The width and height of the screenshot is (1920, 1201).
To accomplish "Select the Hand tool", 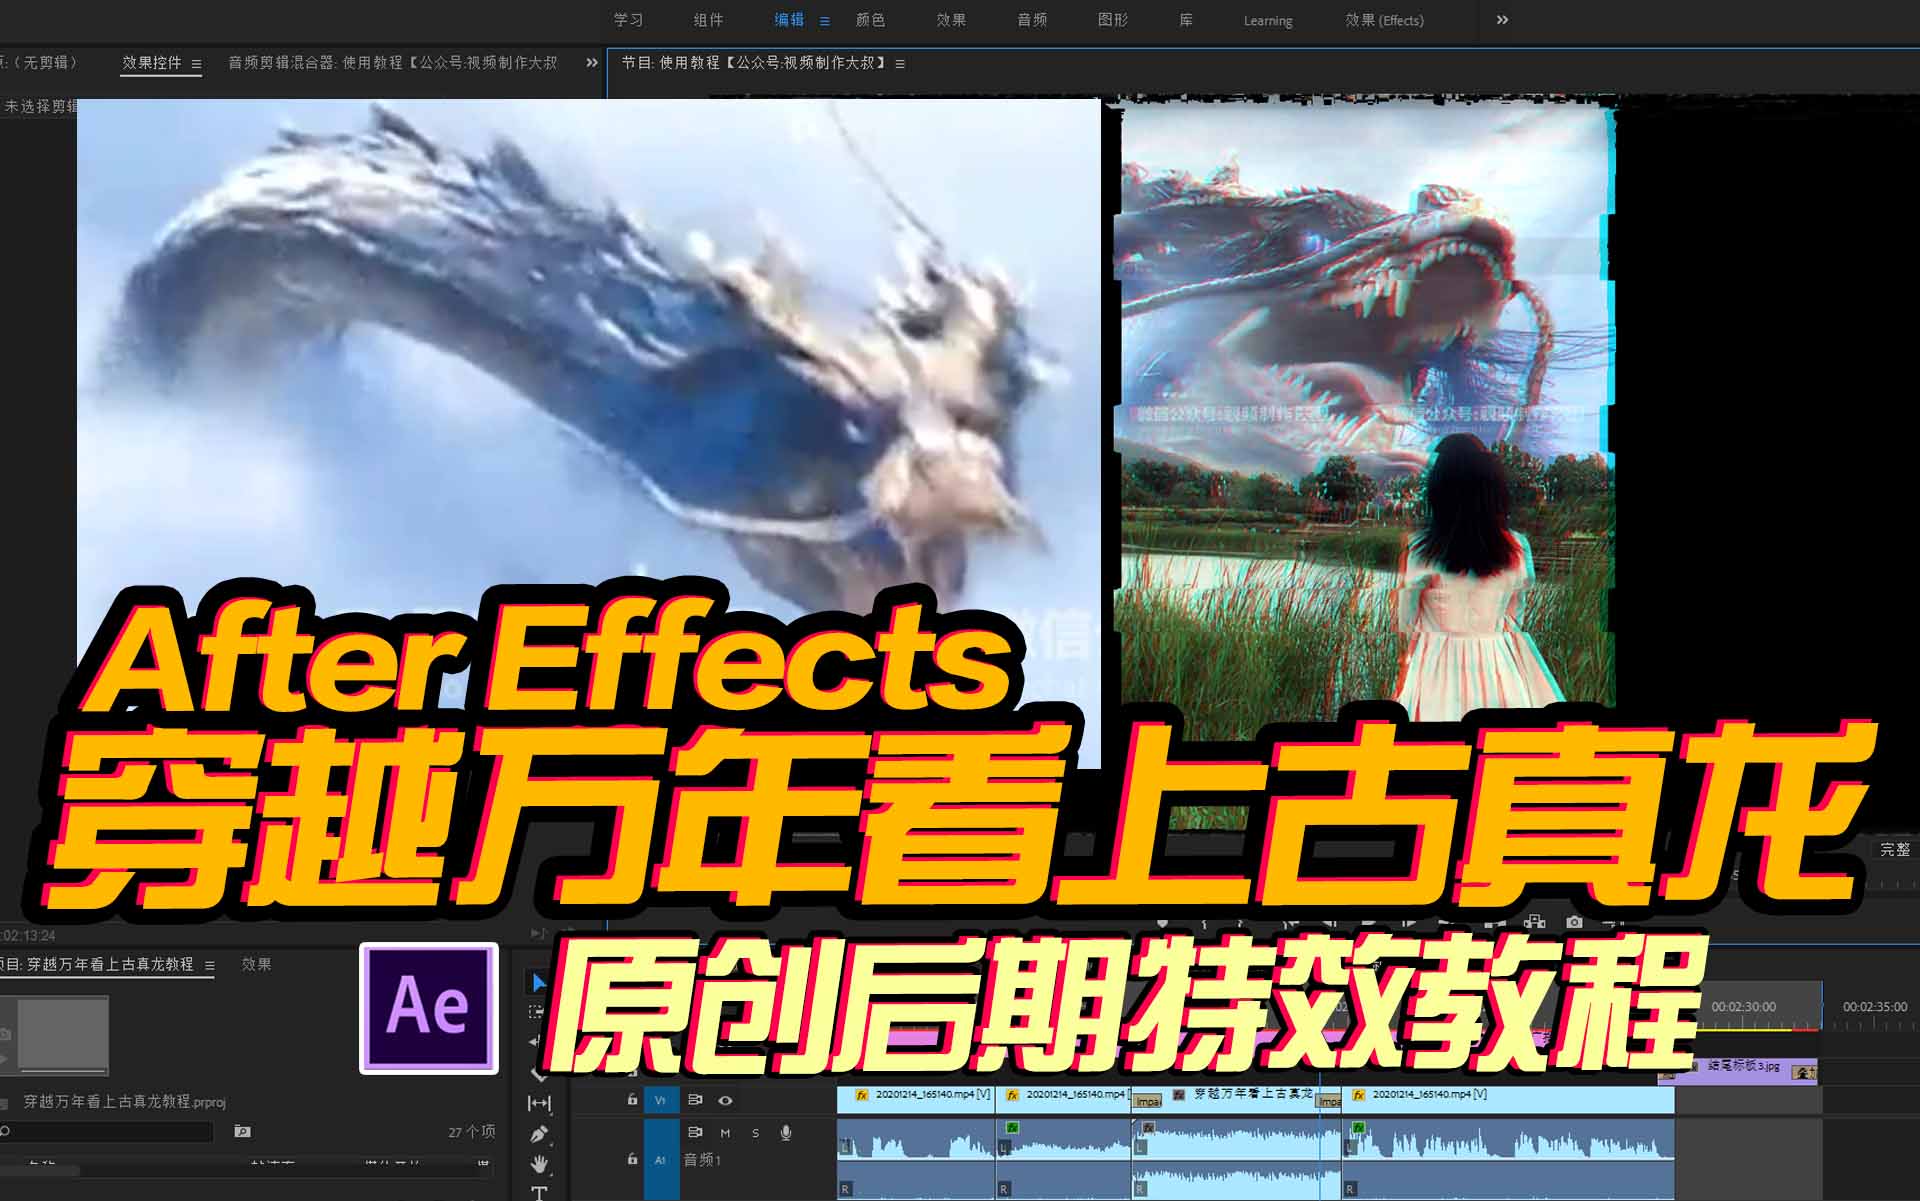I will [x=539, y=1164].
